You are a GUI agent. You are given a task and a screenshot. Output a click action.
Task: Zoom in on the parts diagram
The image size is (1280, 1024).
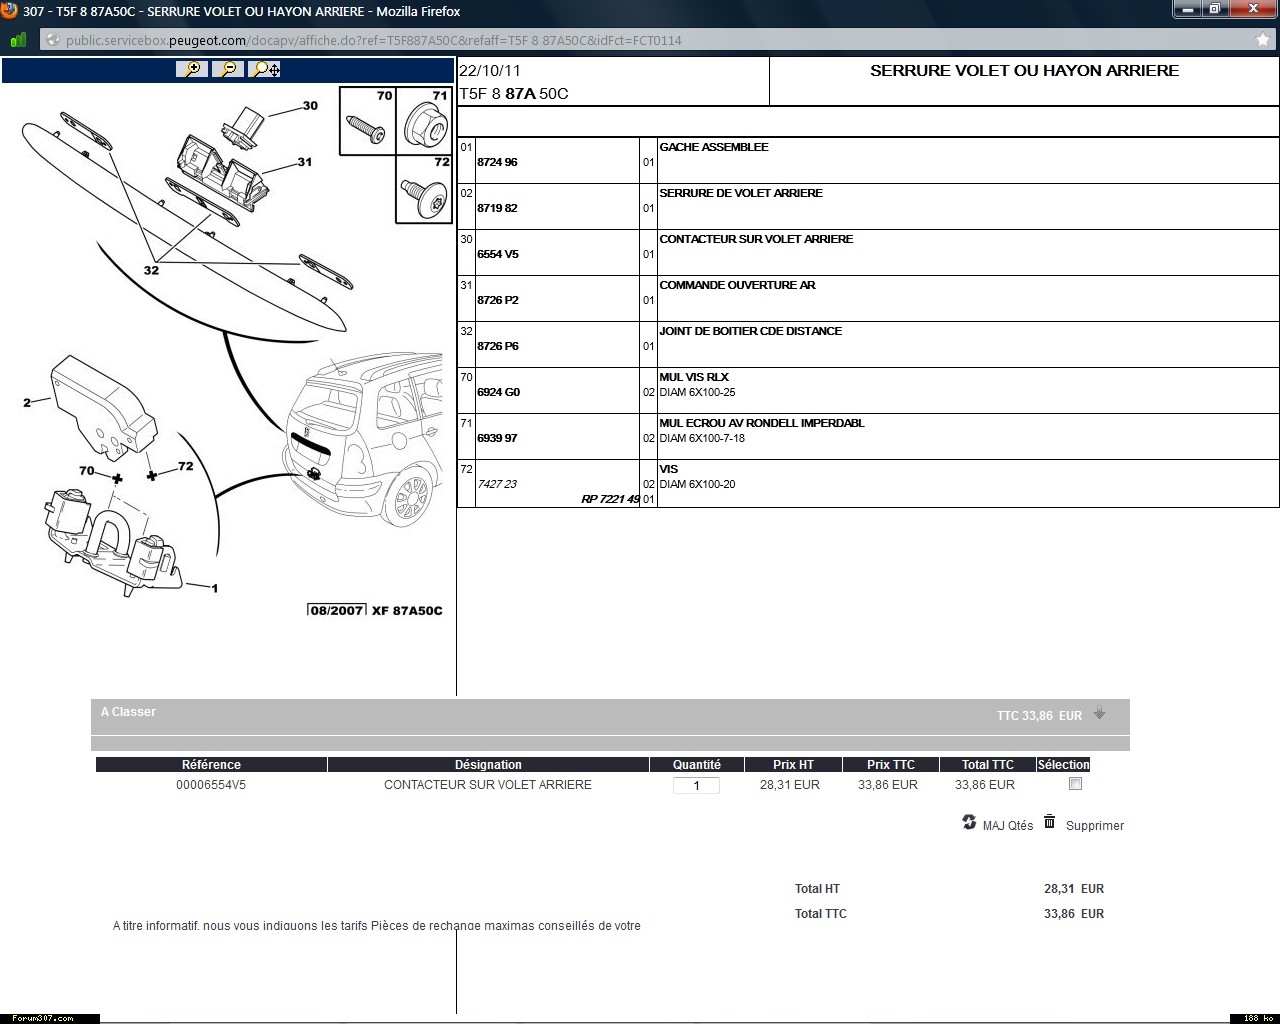tap(191, 69)
